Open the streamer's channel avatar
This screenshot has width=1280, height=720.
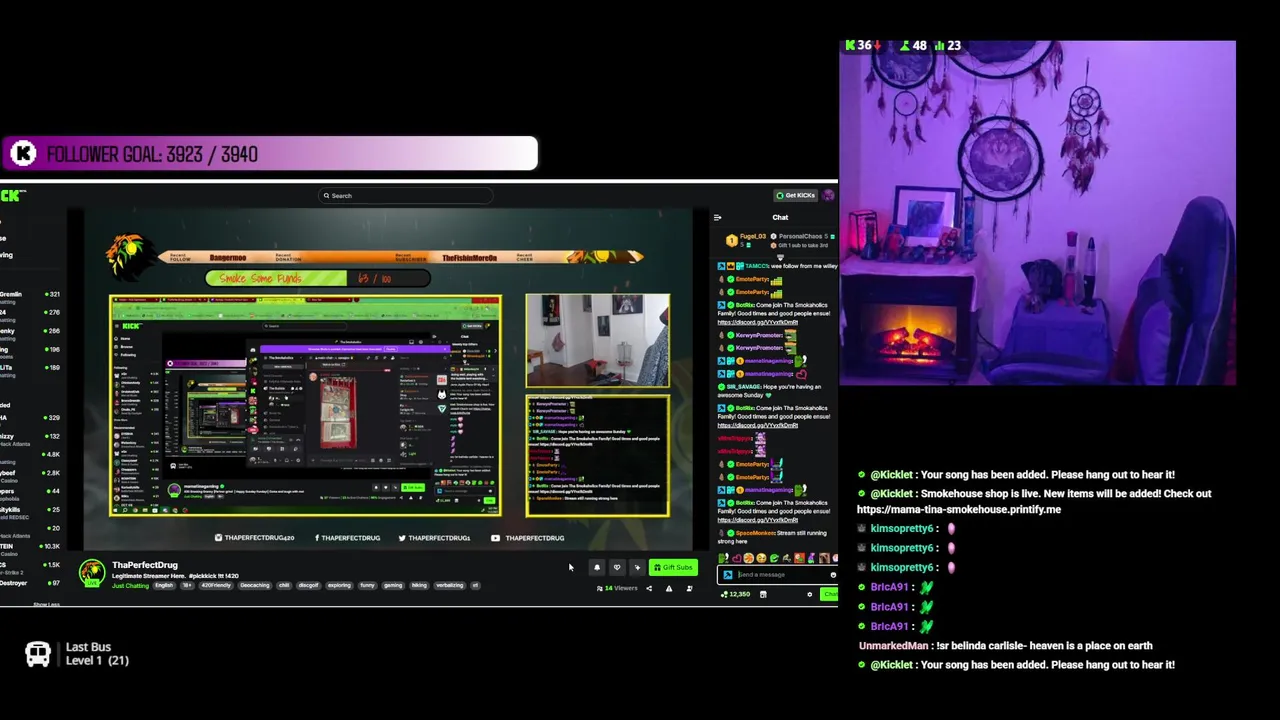(92, 573)
